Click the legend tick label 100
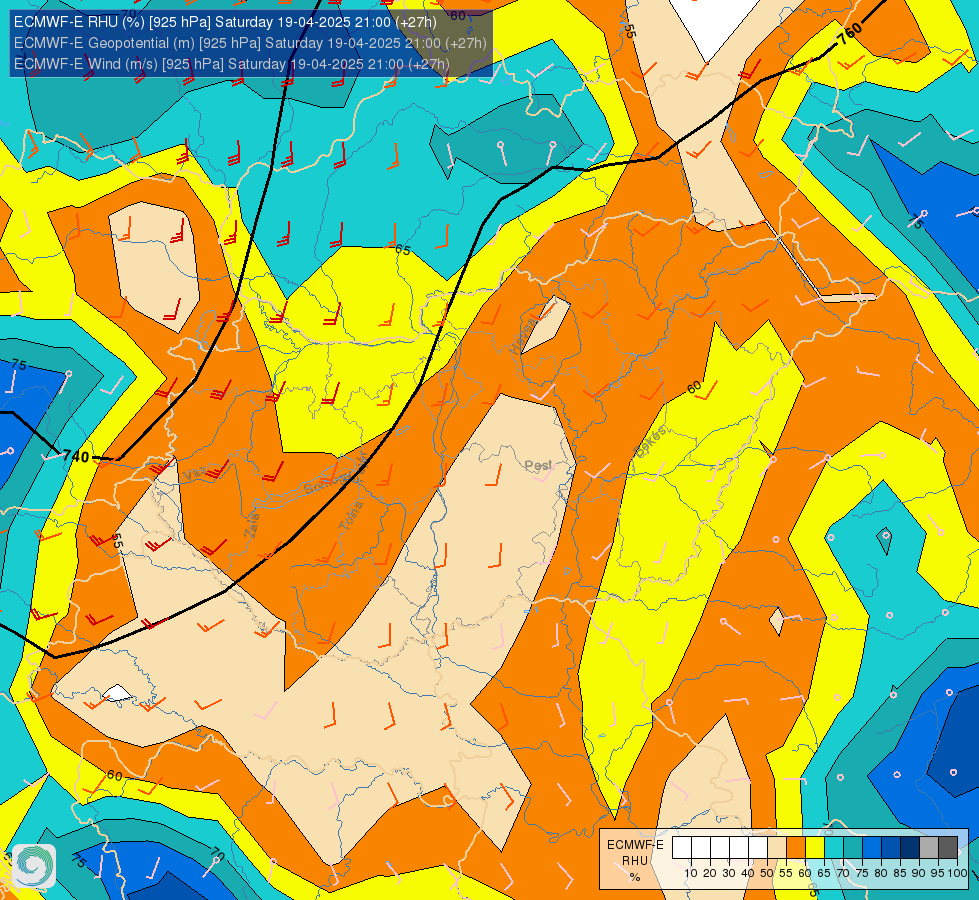Screen dimensions: 979x900 [x=957, y=873]
